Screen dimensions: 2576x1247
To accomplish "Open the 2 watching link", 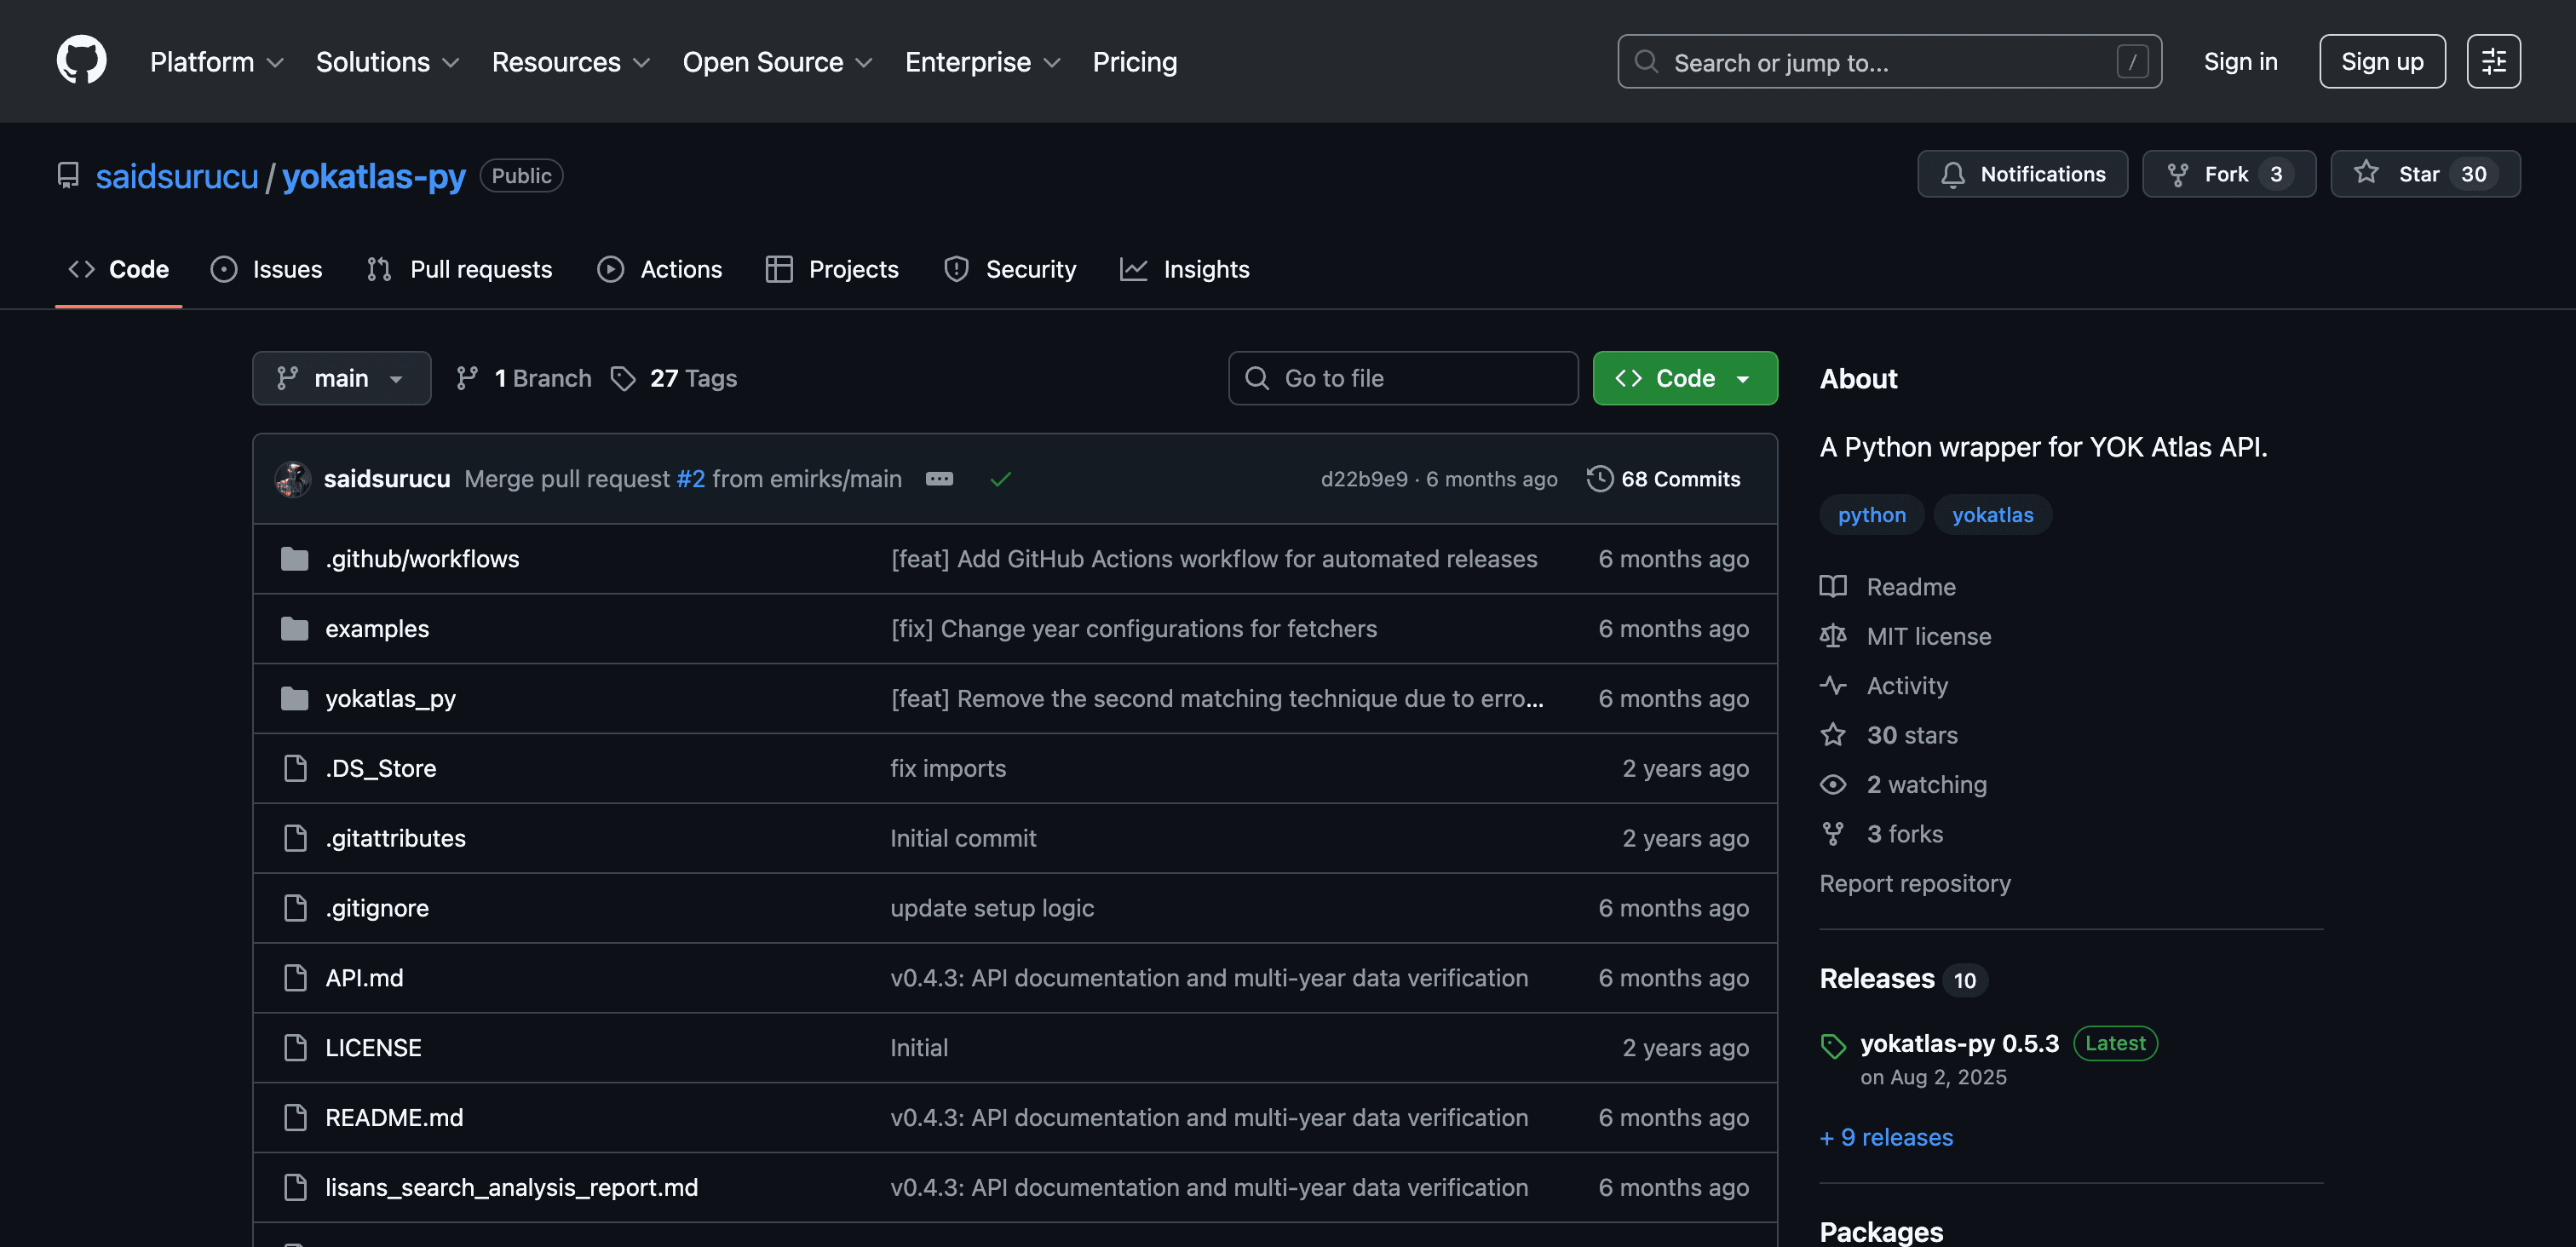I will point(1926,785).
